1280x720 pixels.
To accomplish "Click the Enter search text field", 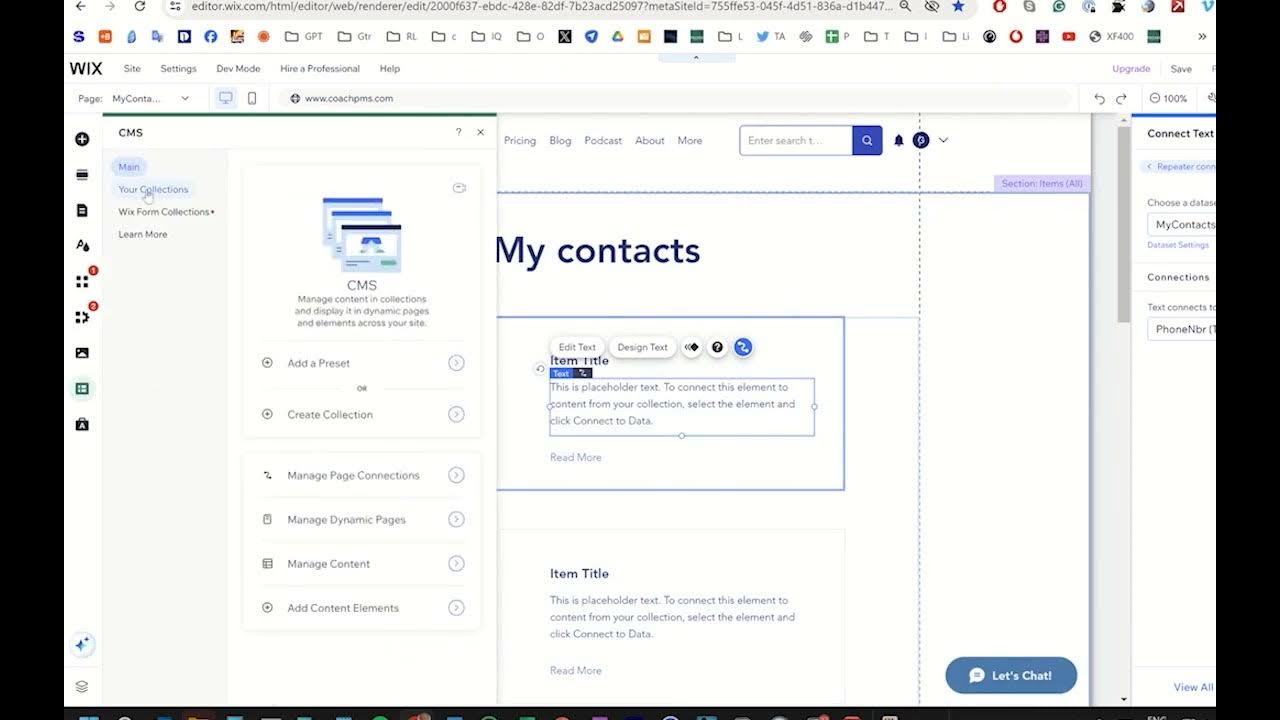I will point(796,141).
